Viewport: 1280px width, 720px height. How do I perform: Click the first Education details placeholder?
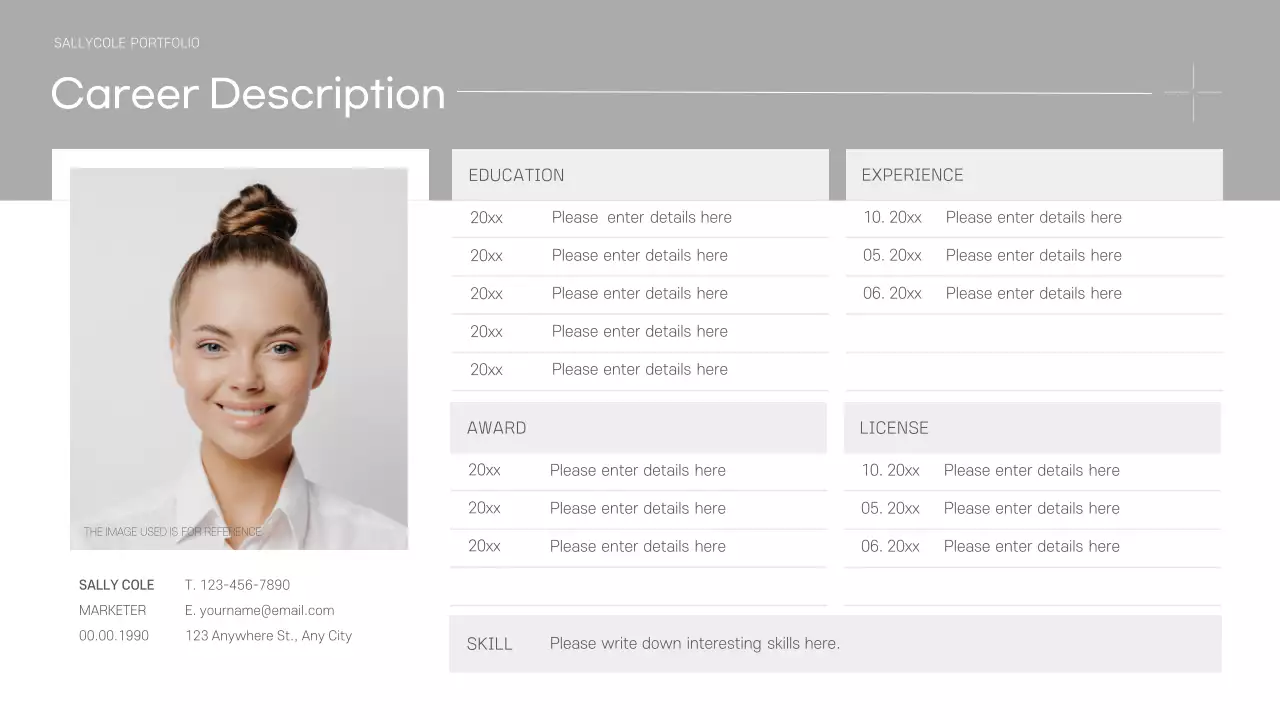[641, 217]
